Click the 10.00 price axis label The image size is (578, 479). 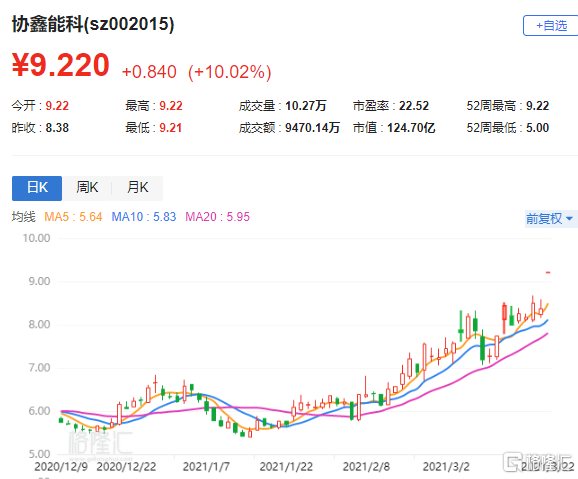36,238
